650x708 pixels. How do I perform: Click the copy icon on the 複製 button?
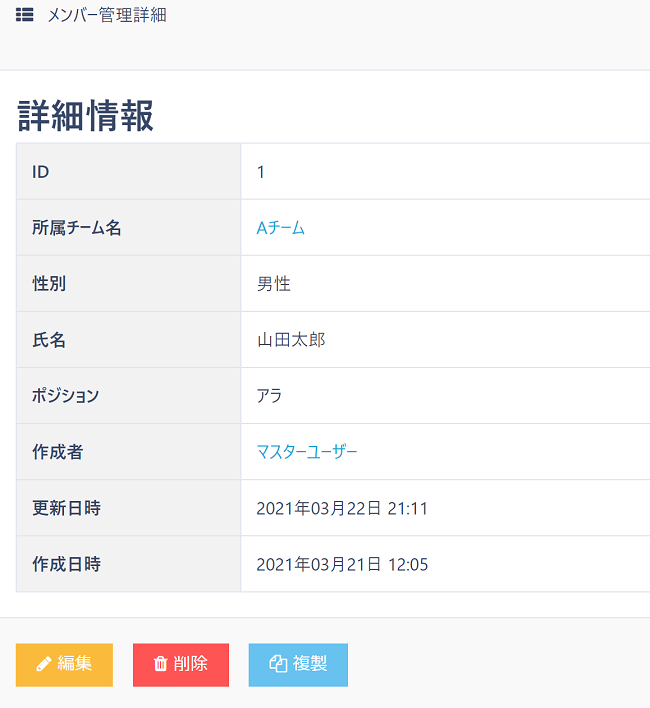tap(278, 664)
